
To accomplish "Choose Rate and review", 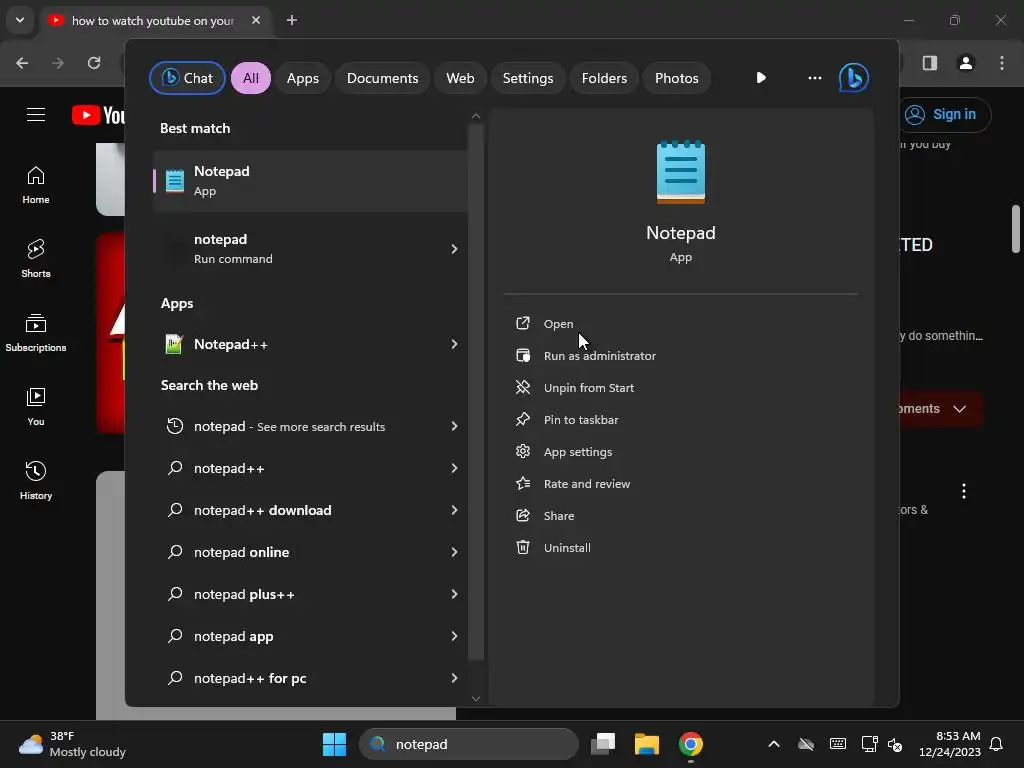I will click(586, 484).
